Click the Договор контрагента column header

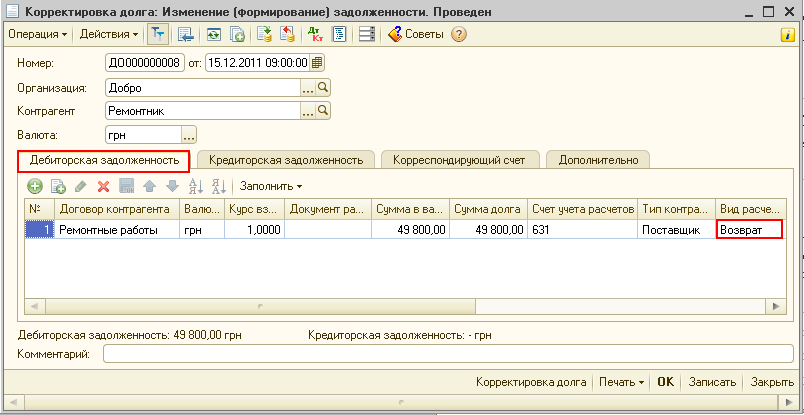coord(116,209)
